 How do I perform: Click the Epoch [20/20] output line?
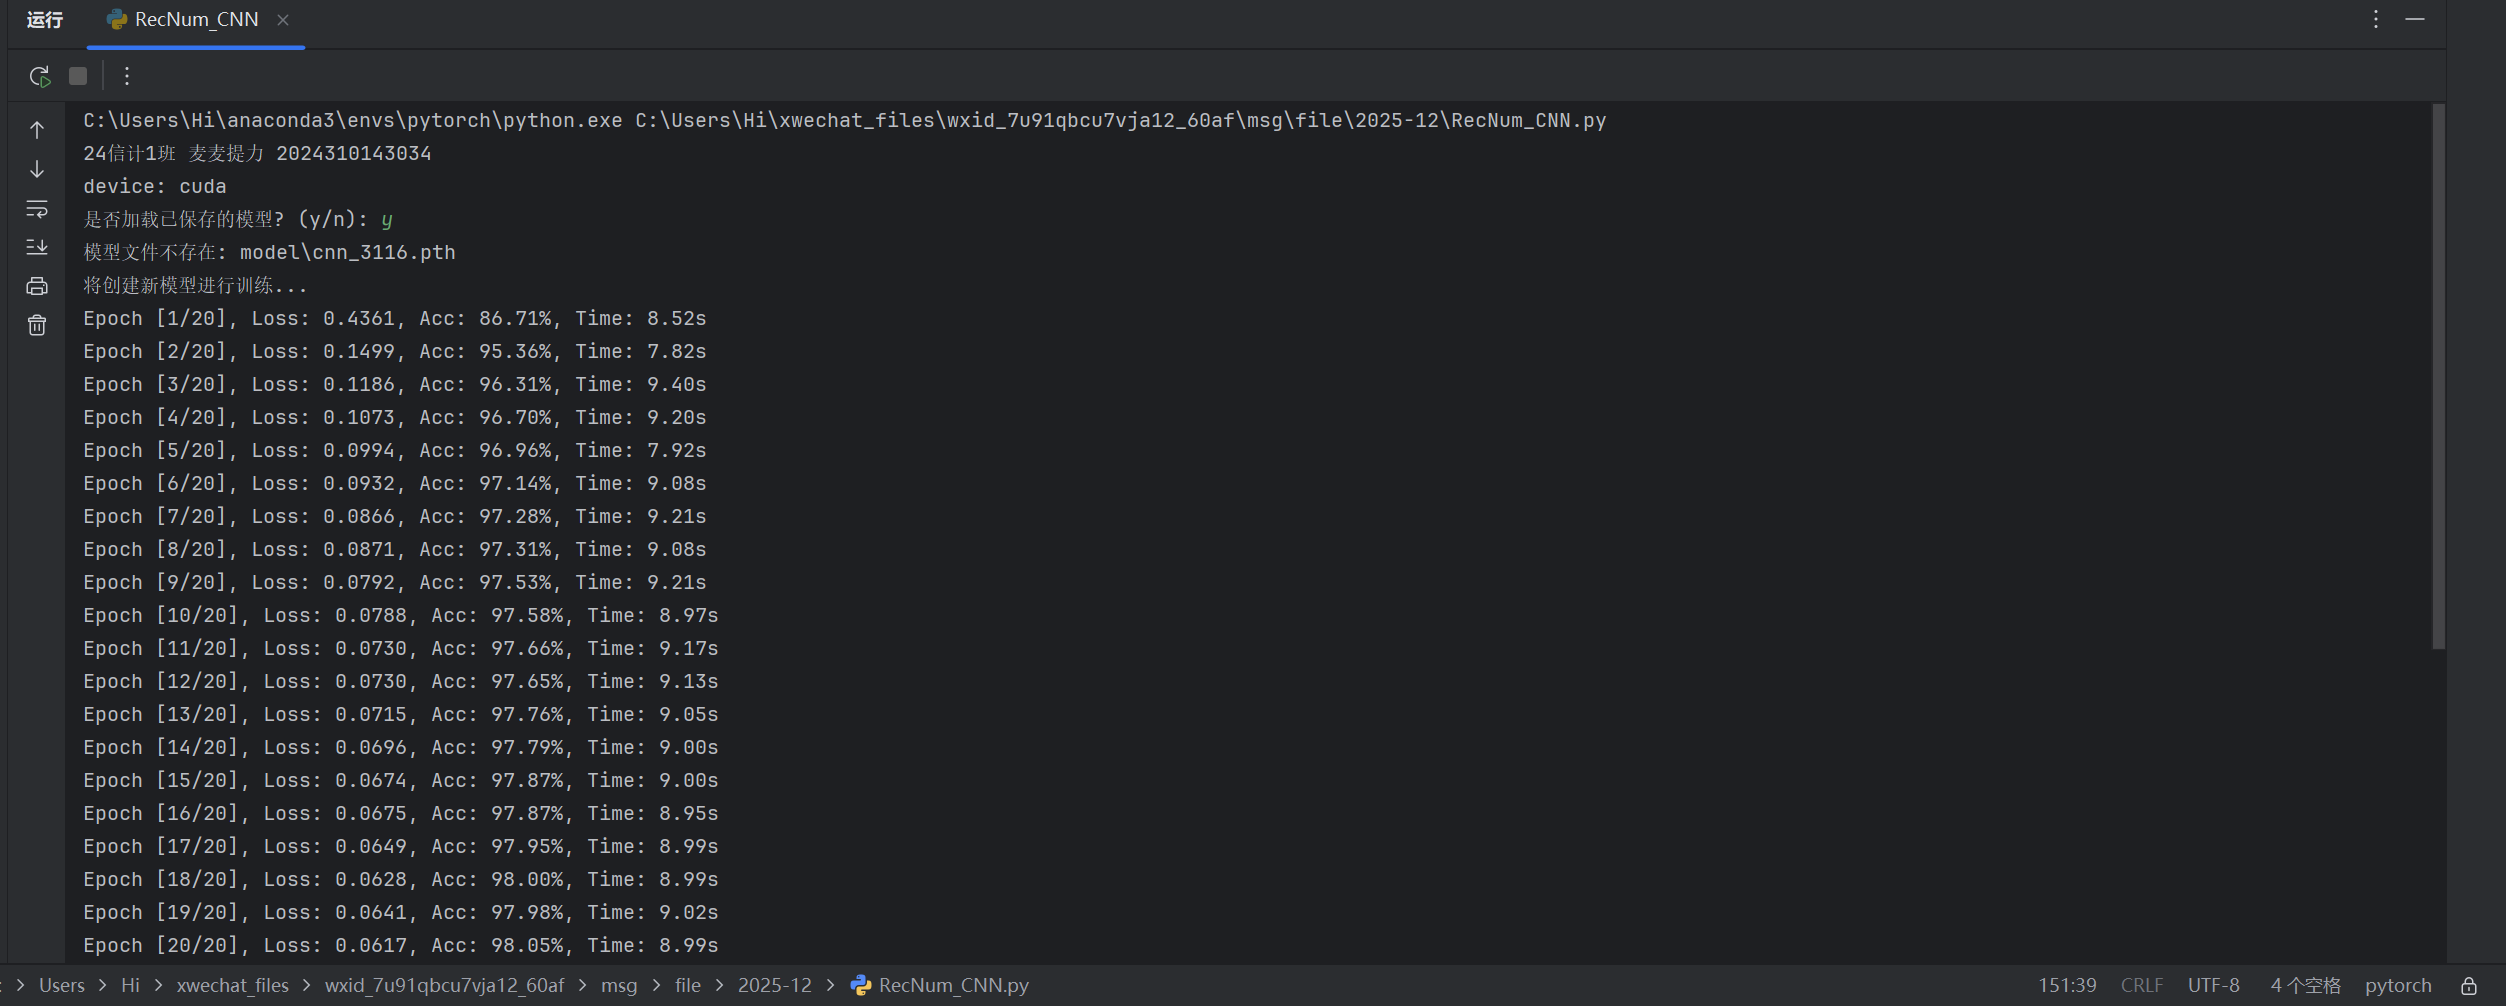[x=401, y=946]
